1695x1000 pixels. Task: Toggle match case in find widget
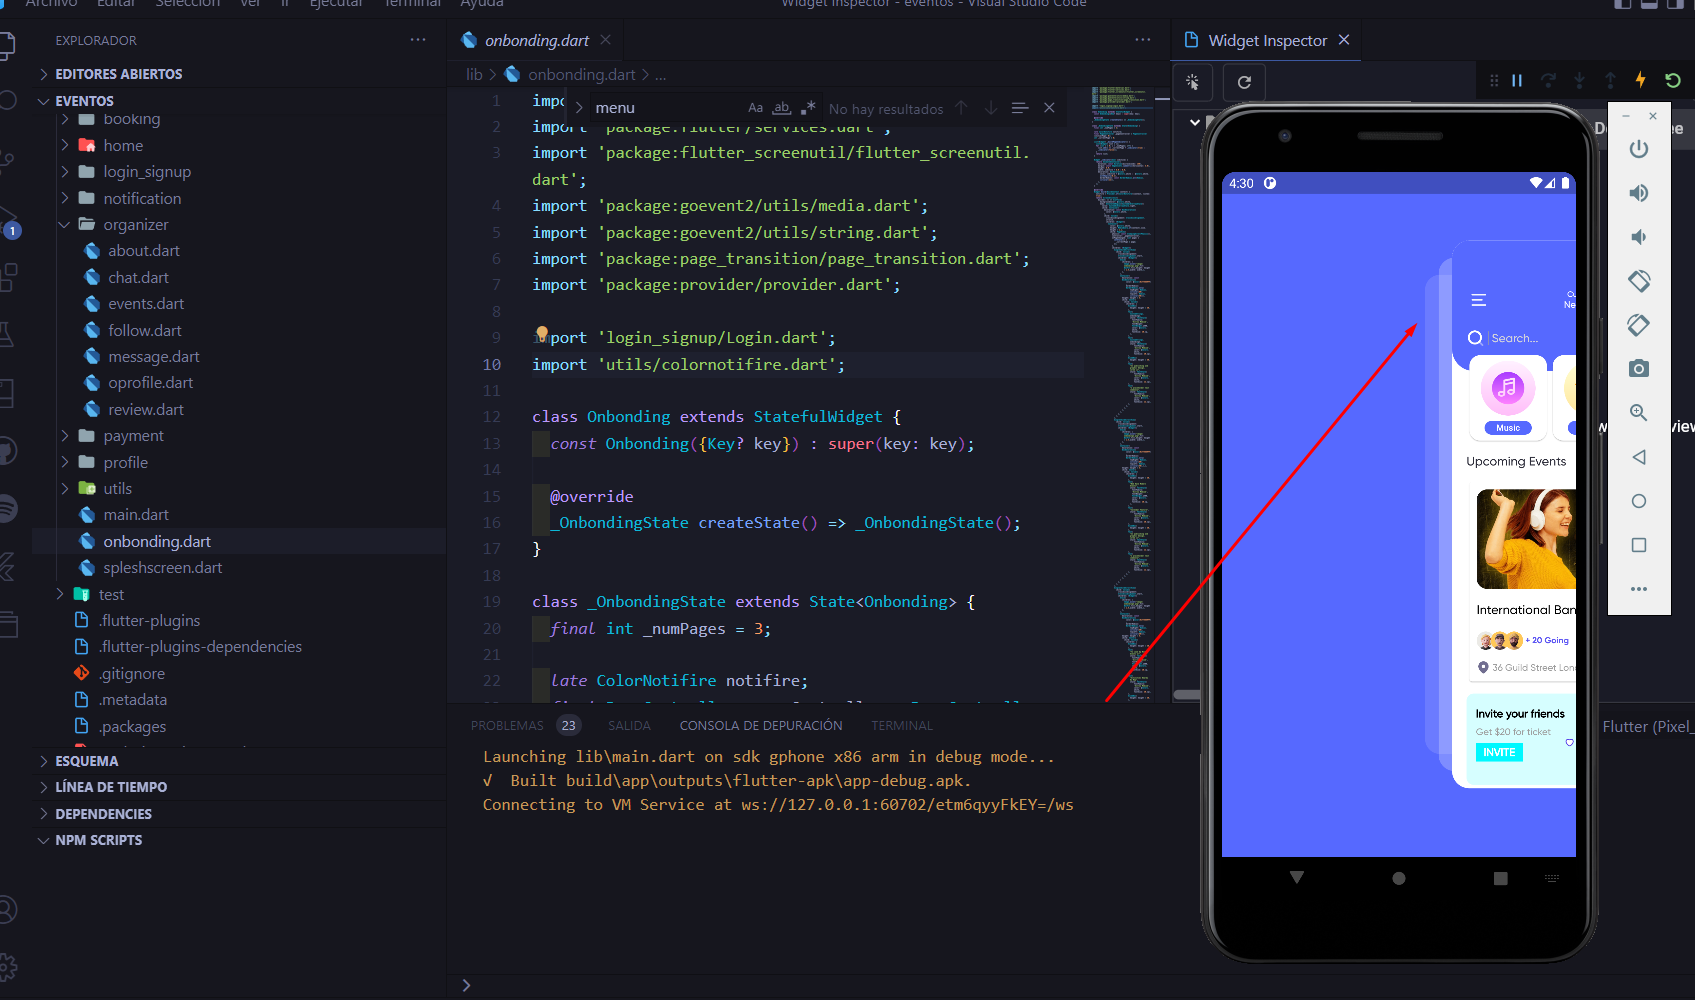tap(755, 108)
